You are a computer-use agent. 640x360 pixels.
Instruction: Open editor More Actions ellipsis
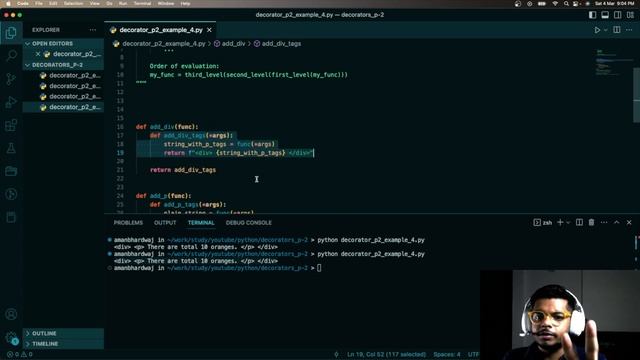pos(629,30)
